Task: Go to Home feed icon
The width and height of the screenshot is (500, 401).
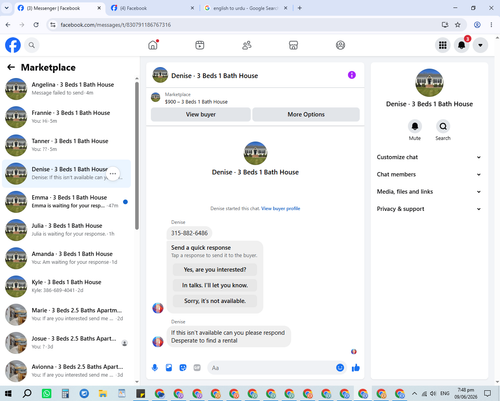Action: [153, 45]
